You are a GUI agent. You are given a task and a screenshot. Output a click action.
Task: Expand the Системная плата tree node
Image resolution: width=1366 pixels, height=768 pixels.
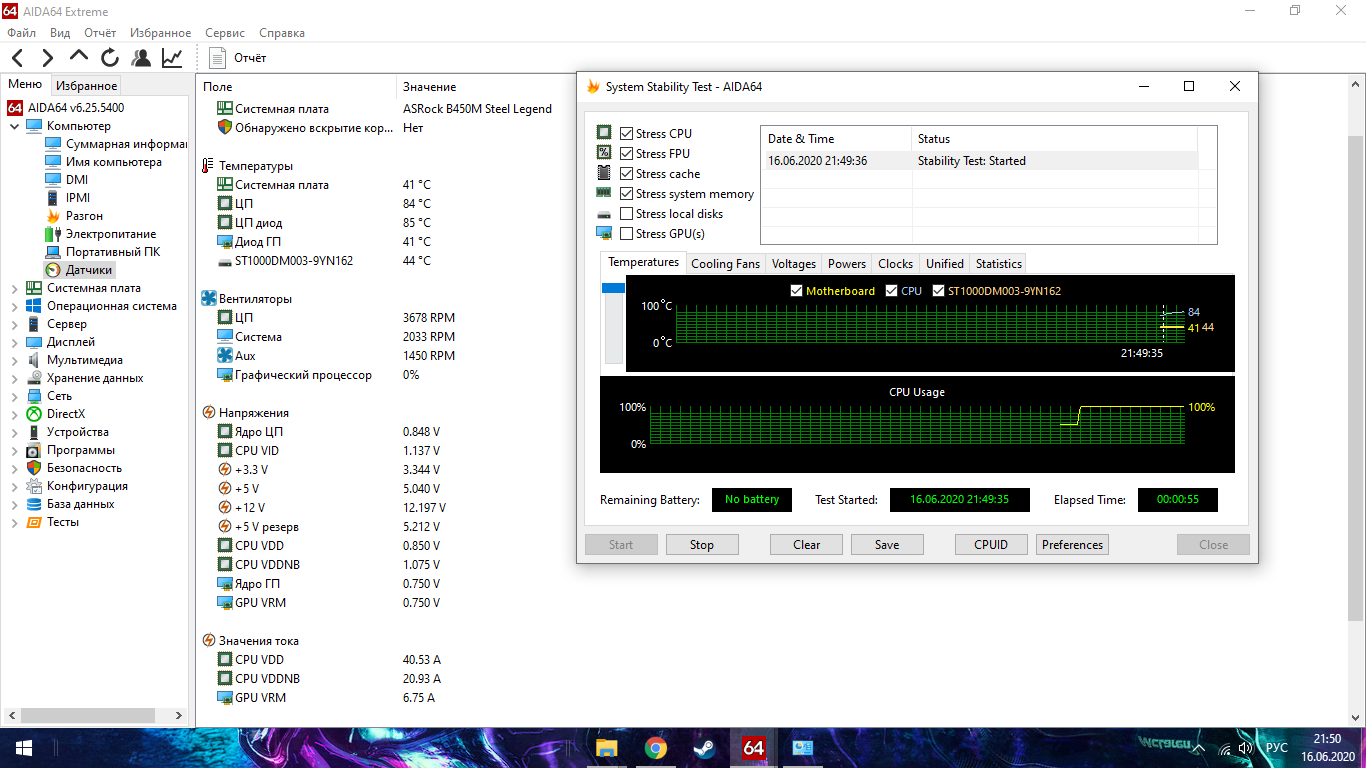(15, 288)
